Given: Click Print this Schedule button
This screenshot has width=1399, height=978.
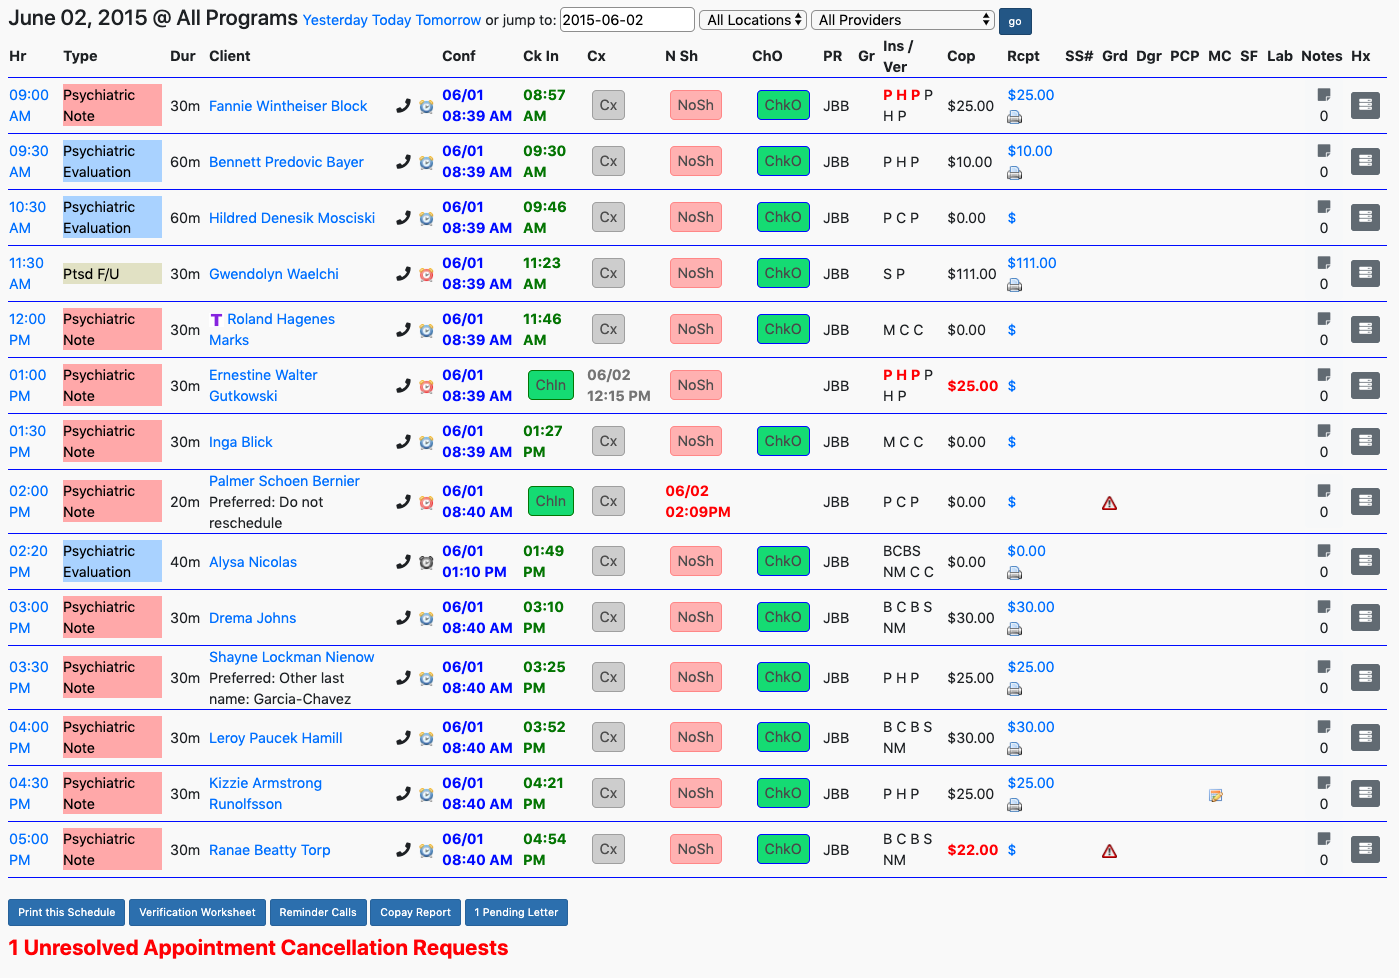Looking at the screenshot, I should click(x=66, y=912).
